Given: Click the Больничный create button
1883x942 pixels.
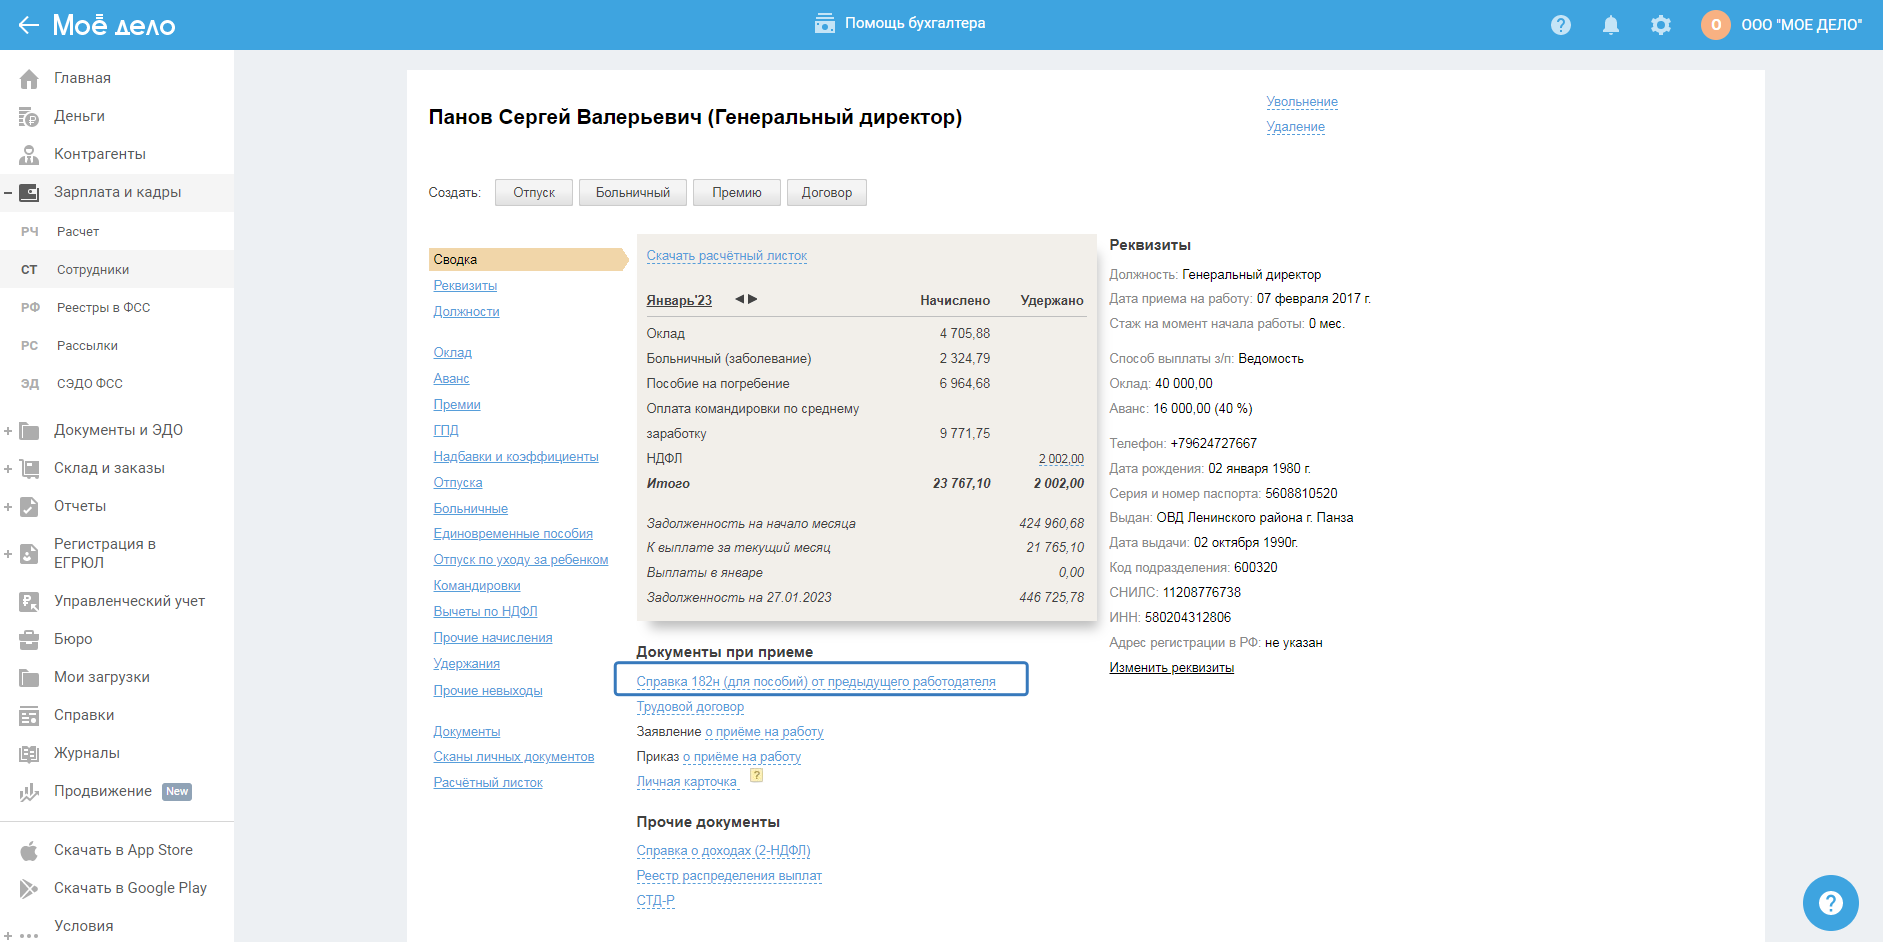Looking at the screenshot, I should tap(632, 193).
